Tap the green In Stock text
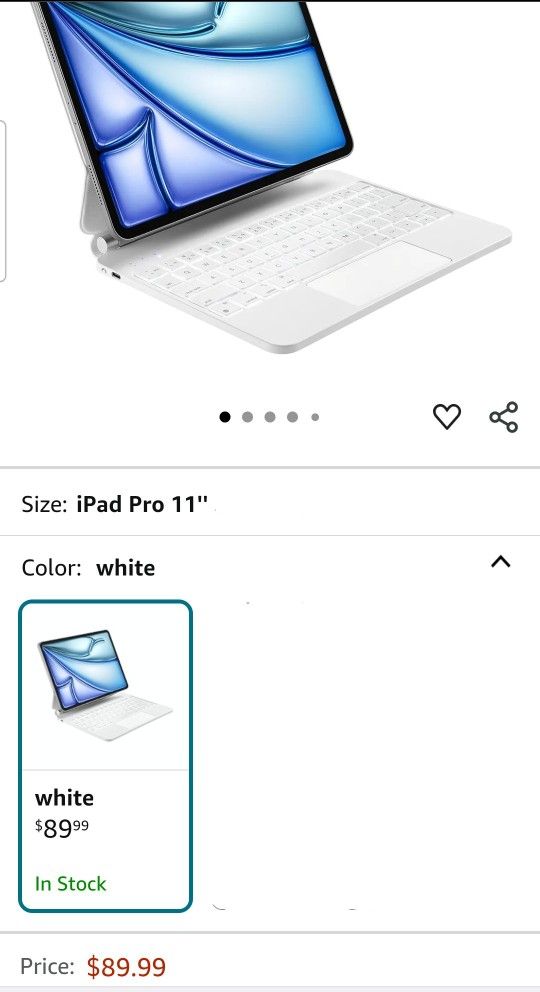The image size is (540, 992). coord(70,883)
